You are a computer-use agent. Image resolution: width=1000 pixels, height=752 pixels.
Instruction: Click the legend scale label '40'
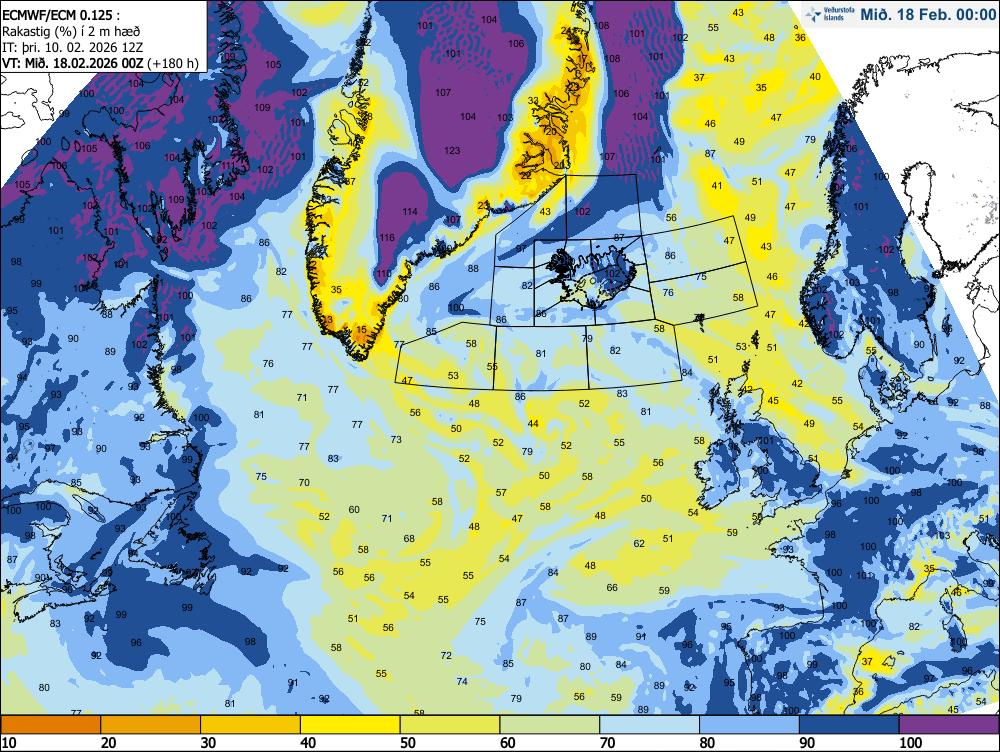308,743
